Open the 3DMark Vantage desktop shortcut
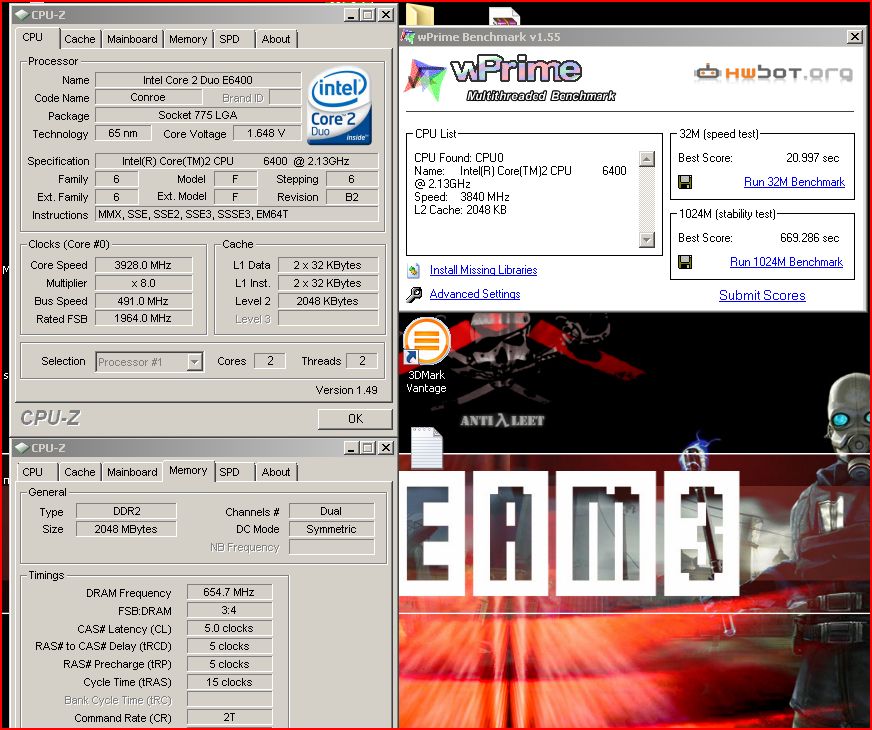The height and width of the screenshot is (730, 872). 427,356
